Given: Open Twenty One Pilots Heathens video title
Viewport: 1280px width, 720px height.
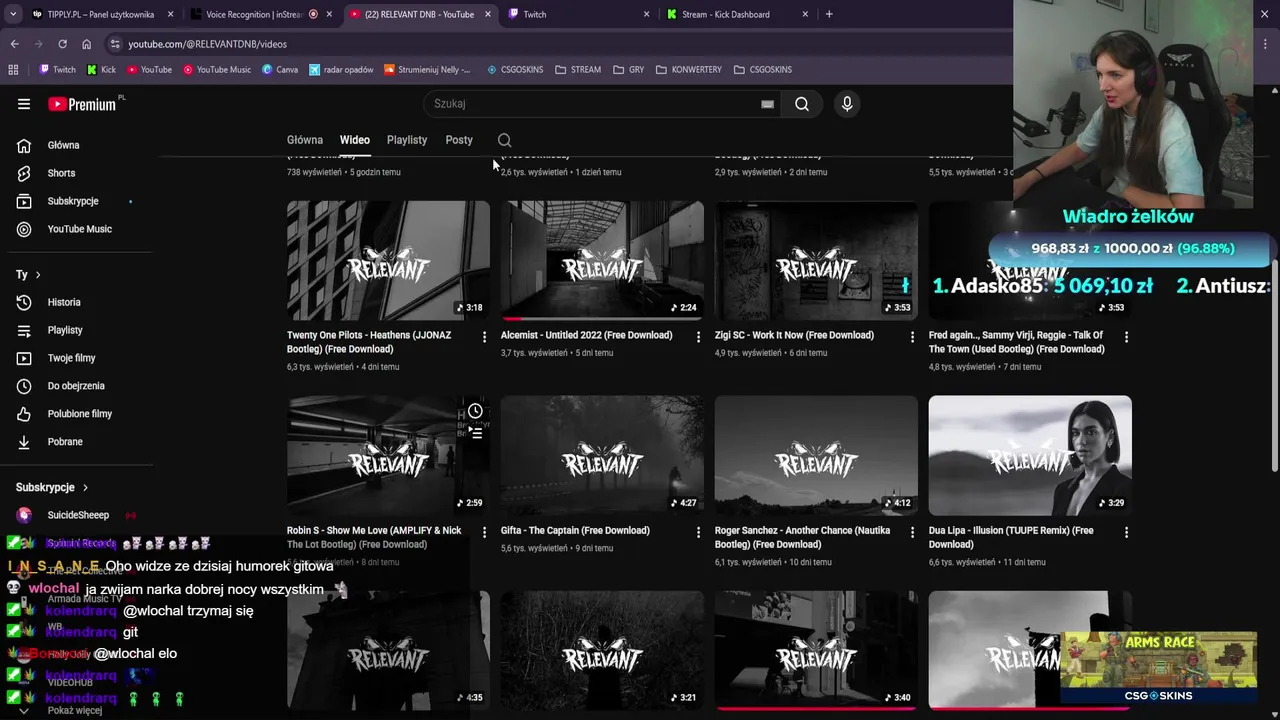Looking at the screenshot, I should 369,342.
